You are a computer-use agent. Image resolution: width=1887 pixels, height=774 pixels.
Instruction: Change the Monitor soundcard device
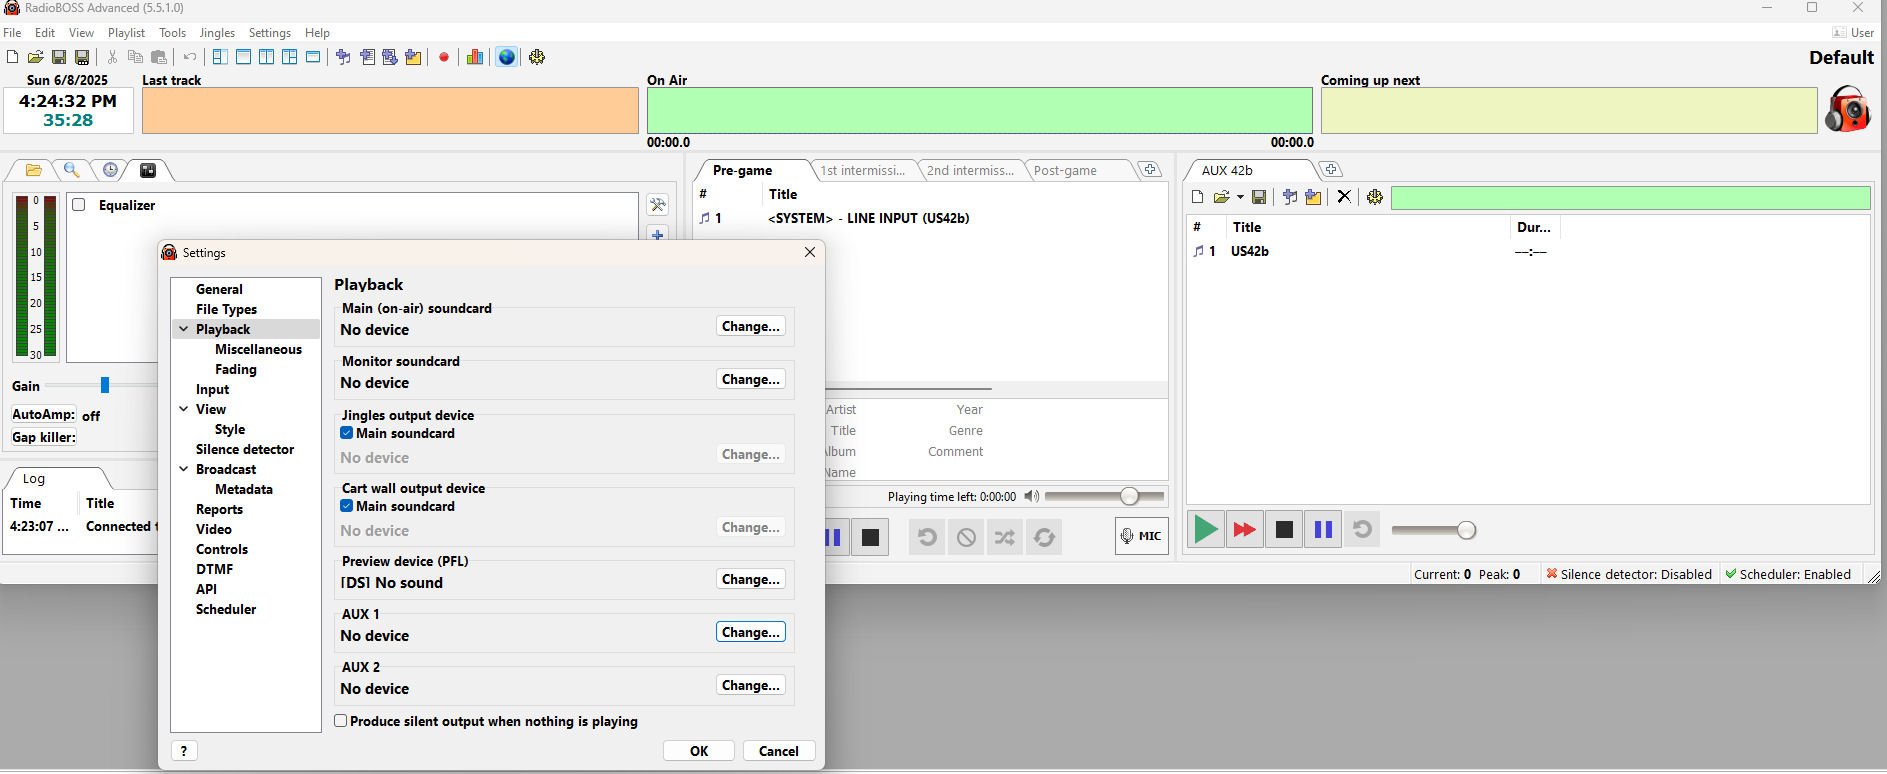751,379
